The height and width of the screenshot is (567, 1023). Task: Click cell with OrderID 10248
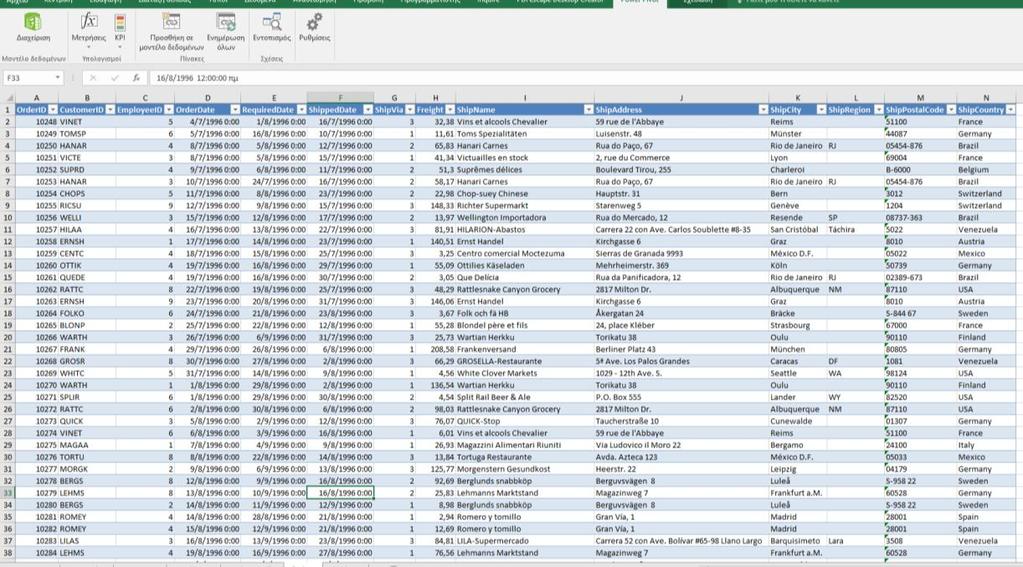click(37, 122)
